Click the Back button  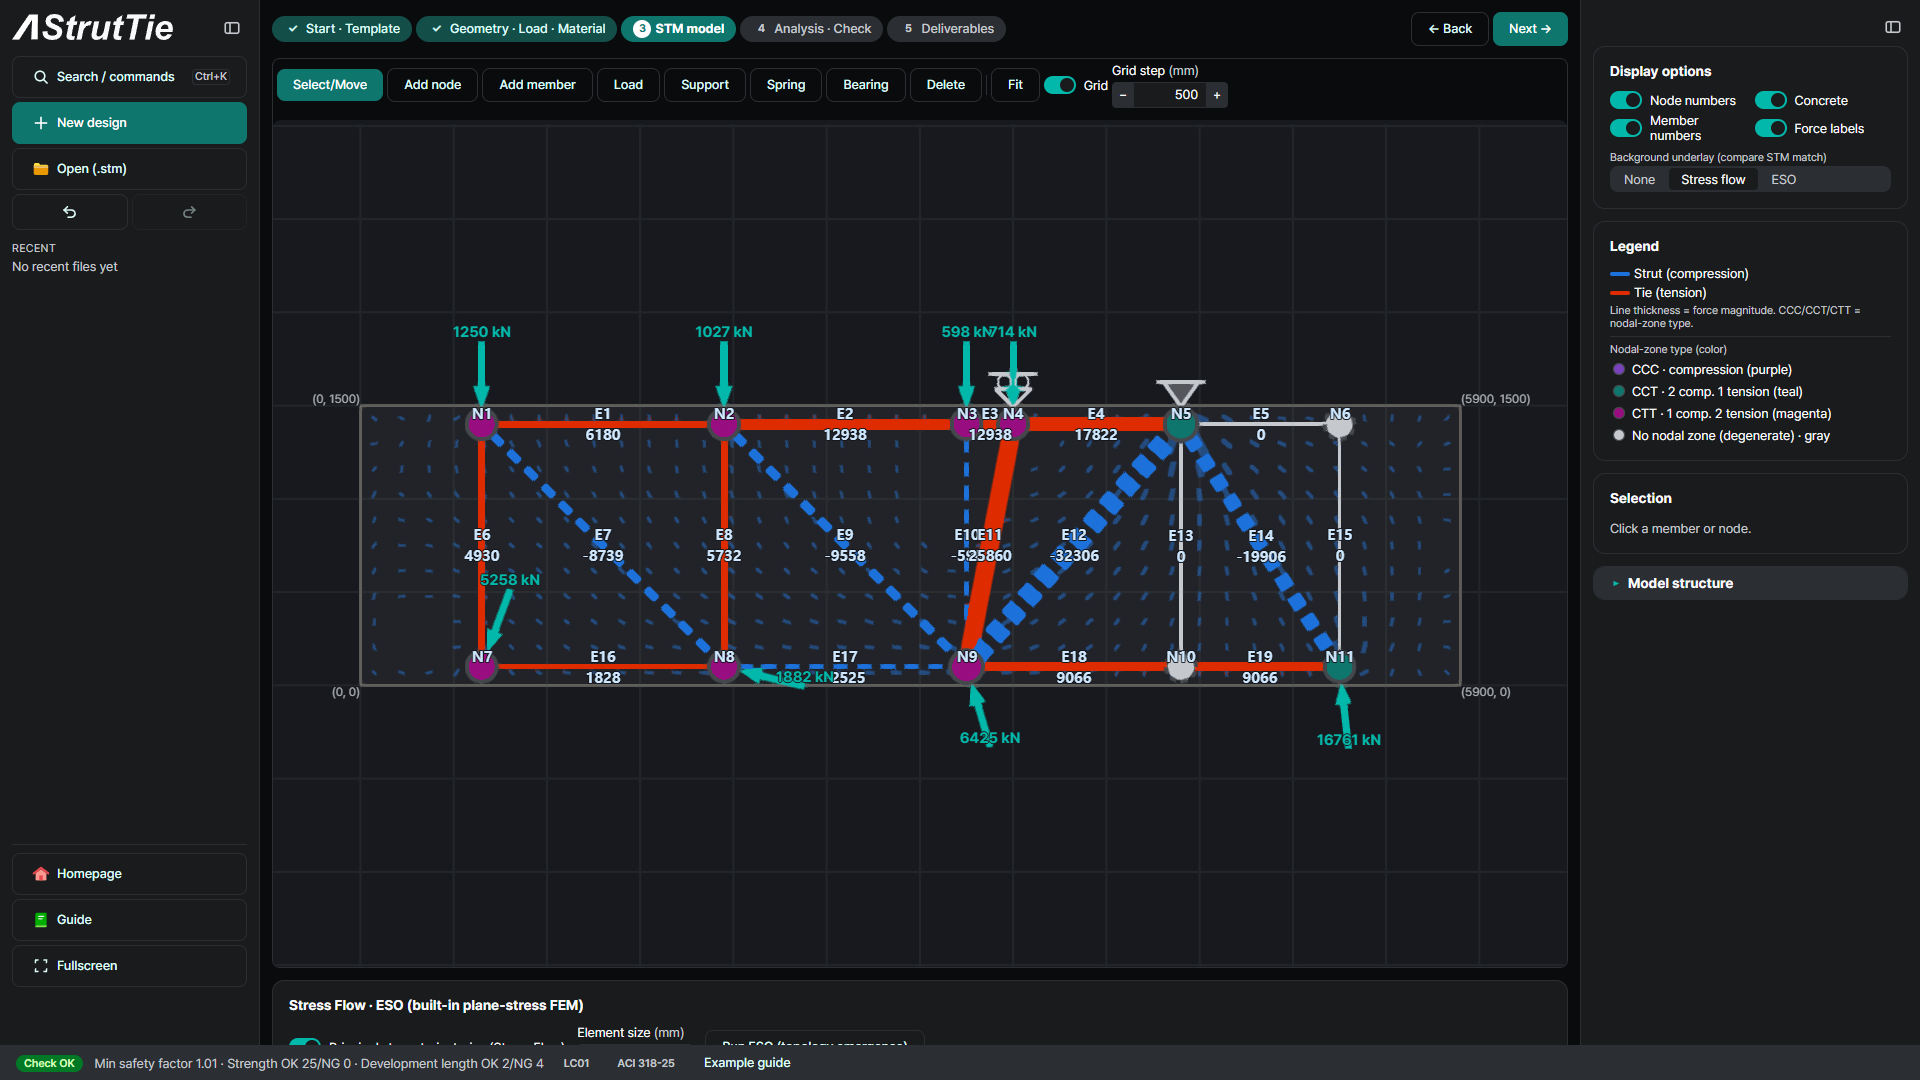click(x=1450, y=29)
